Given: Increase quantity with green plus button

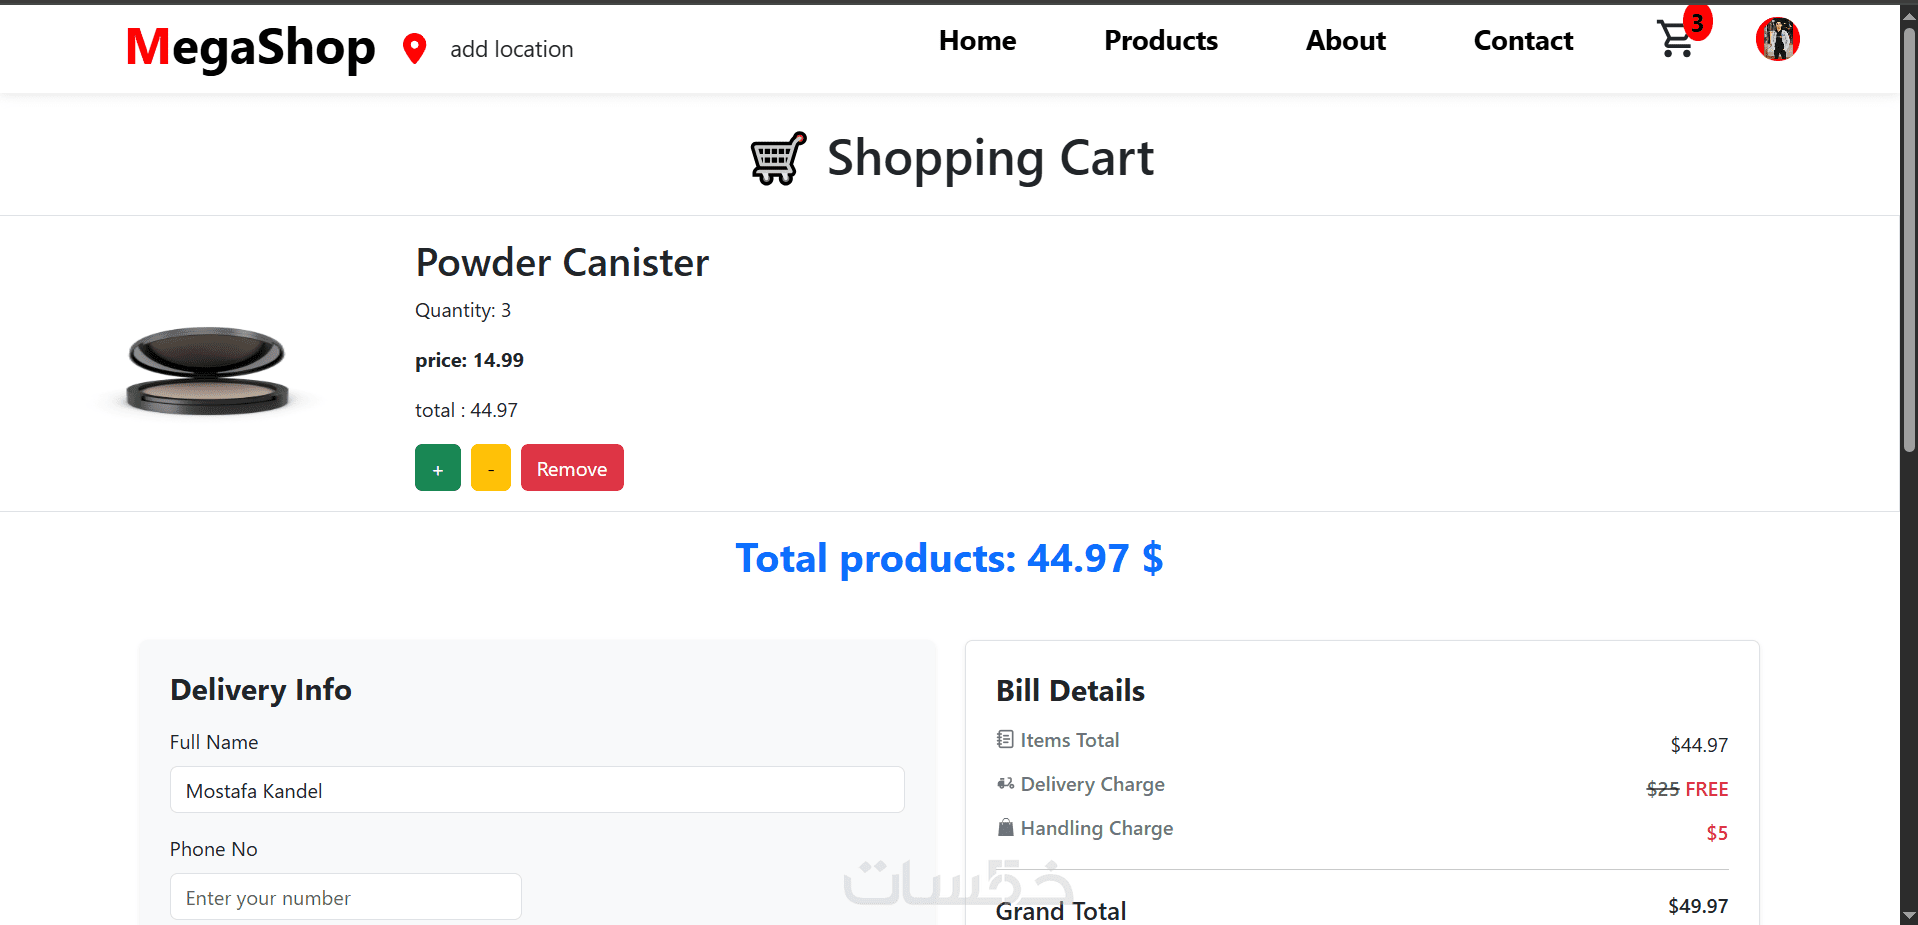Looking at the screenshot, I should point(438,468).
